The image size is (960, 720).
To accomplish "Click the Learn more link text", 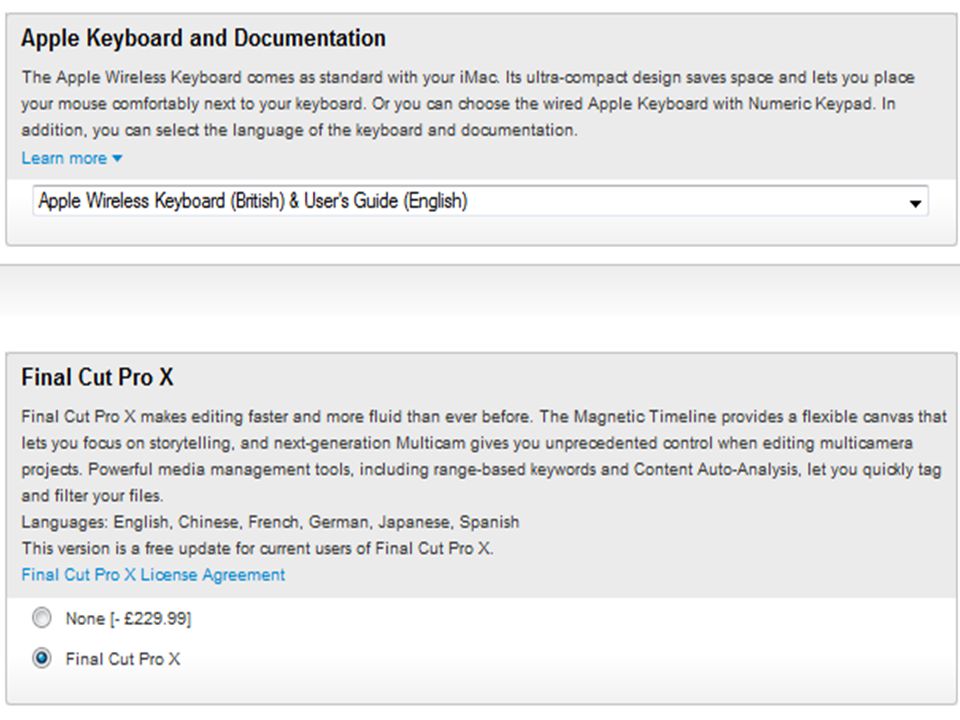I will click(x=64, y=158).
